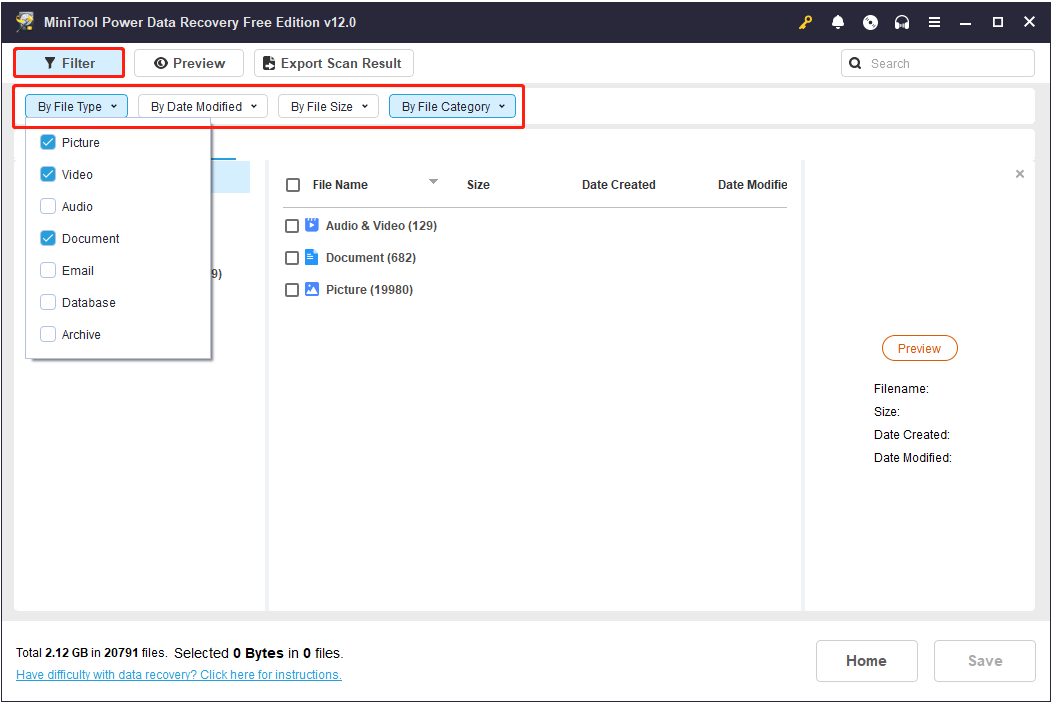Open the notifications bell icon
This screenshot has height=704, width=1054.
click(838, 22)
